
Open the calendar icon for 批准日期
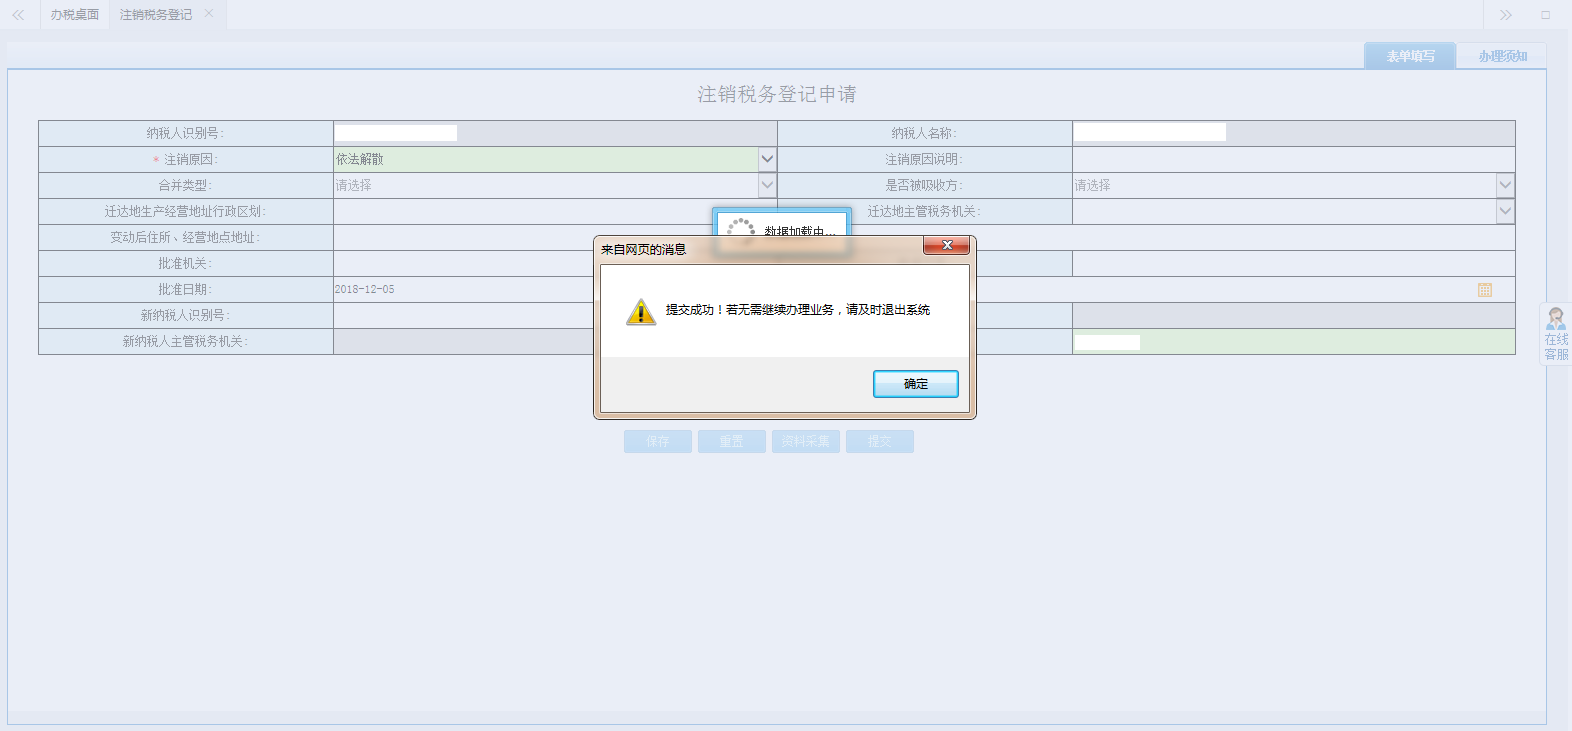click(1484, 290)
